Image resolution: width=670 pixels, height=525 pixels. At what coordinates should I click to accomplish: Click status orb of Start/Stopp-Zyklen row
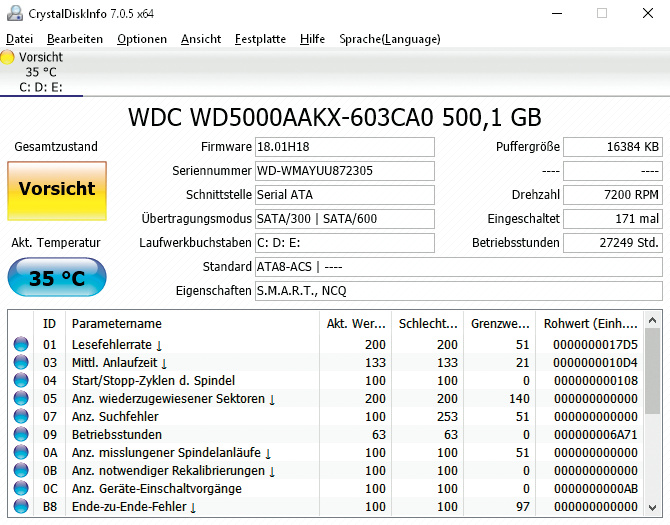coord(21,380)
